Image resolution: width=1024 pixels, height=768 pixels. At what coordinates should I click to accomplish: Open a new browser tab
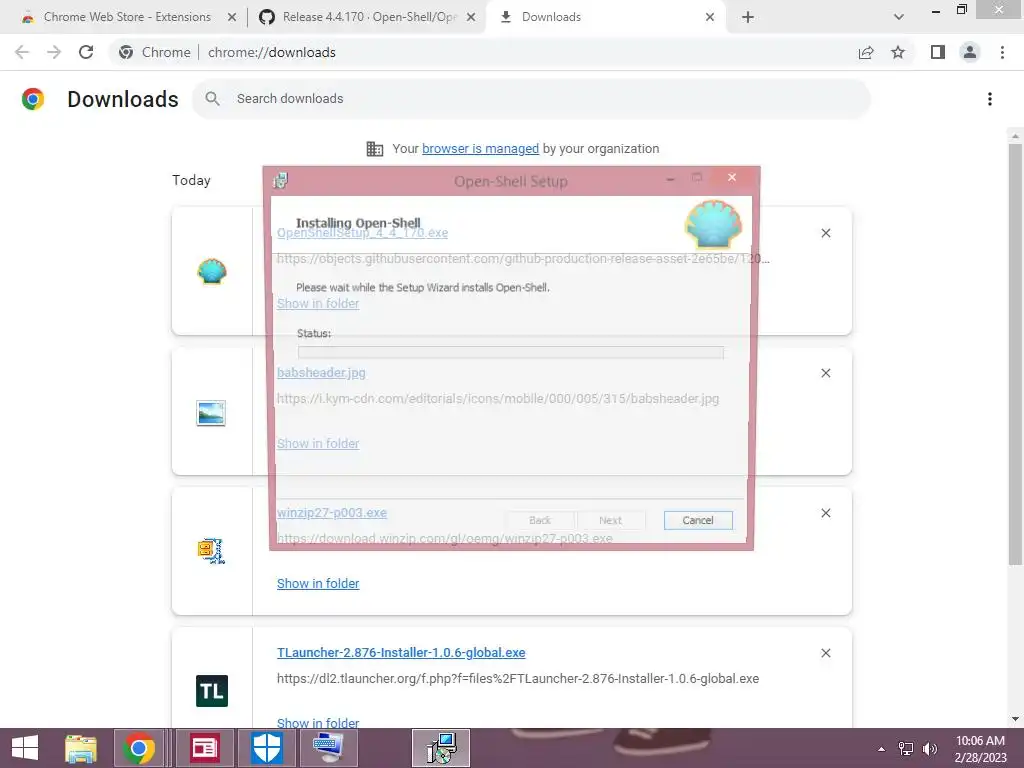click(x=748, y=17)
